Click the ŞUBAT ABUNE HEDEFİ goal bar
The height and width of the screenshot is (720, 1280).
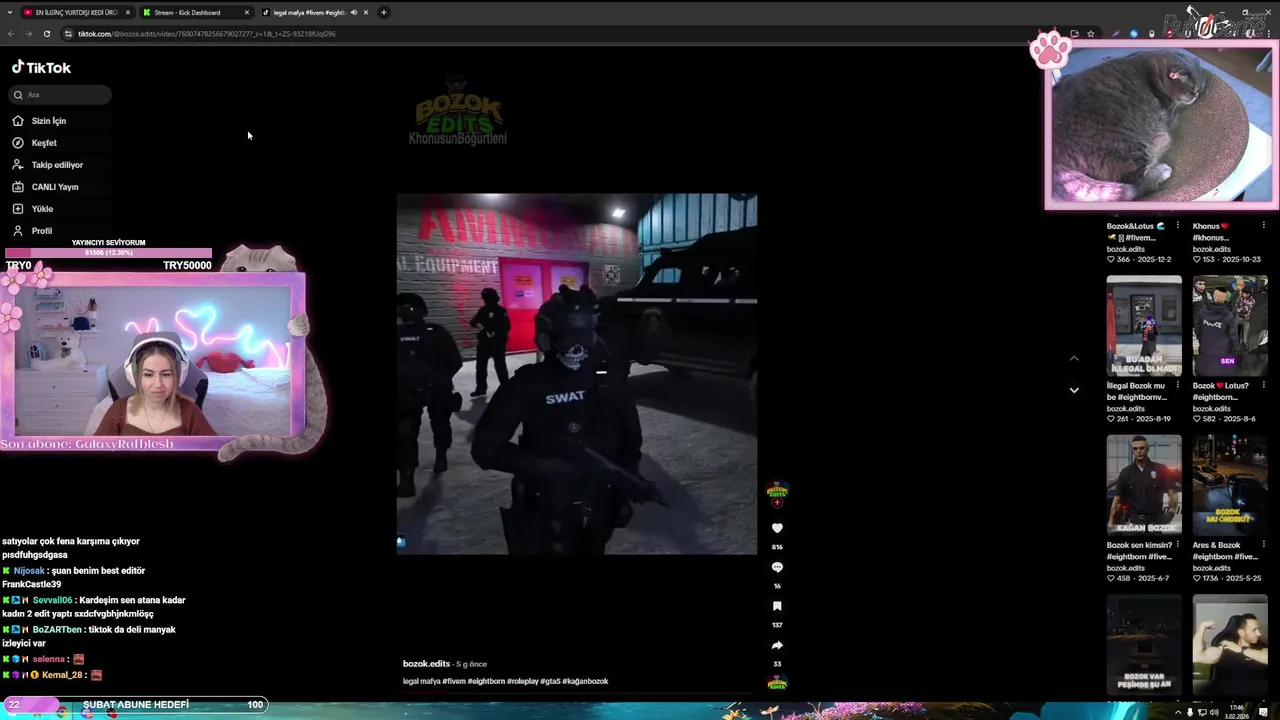click(x=134, y=704)
